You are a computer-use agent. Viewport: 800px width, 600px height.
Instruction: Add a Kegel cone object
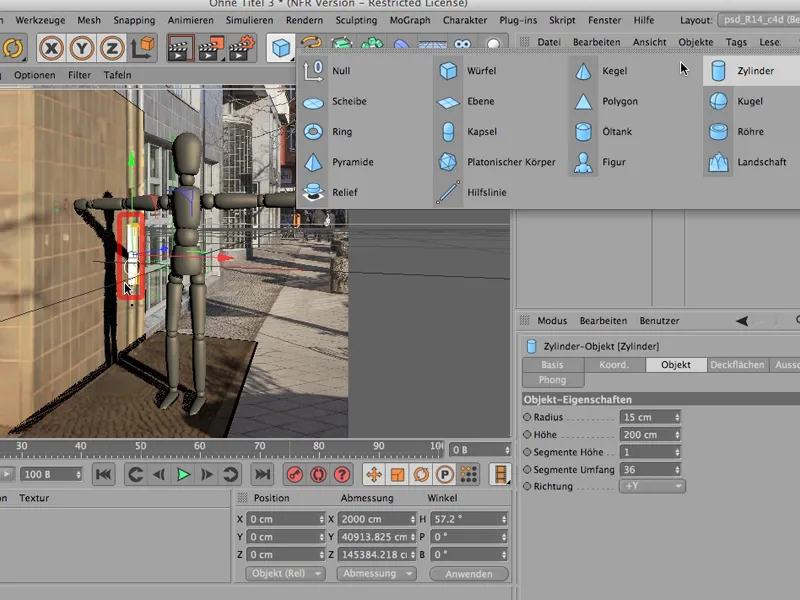pyautogui.click(x=601, y=70)
